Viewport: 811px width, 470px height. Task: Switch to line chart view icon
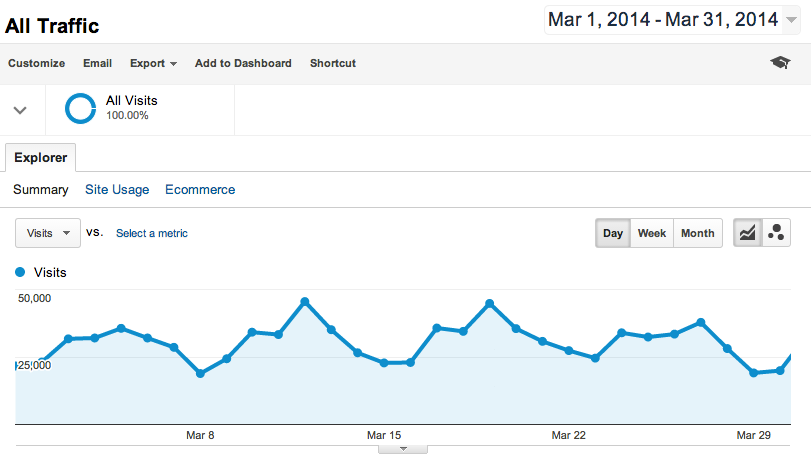747,233
